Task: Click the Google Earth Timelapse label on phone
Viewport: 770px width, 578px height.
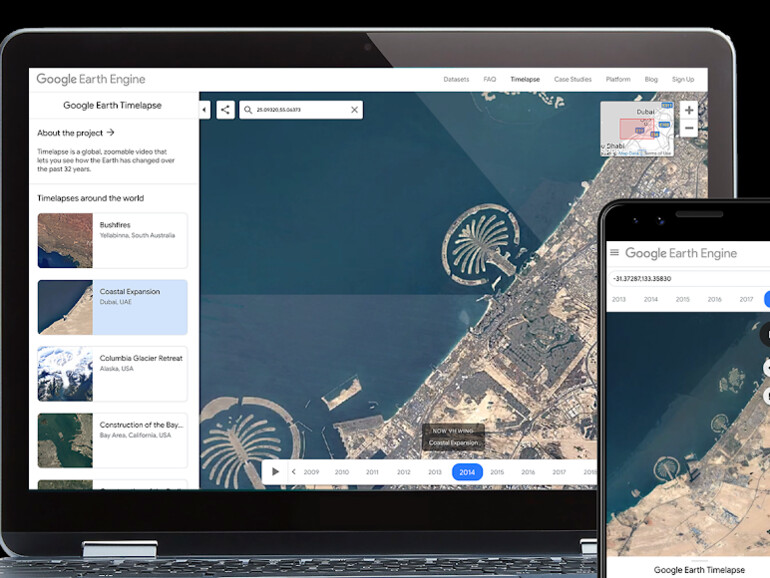Action: pyautogui.click(x=699, y=570)
